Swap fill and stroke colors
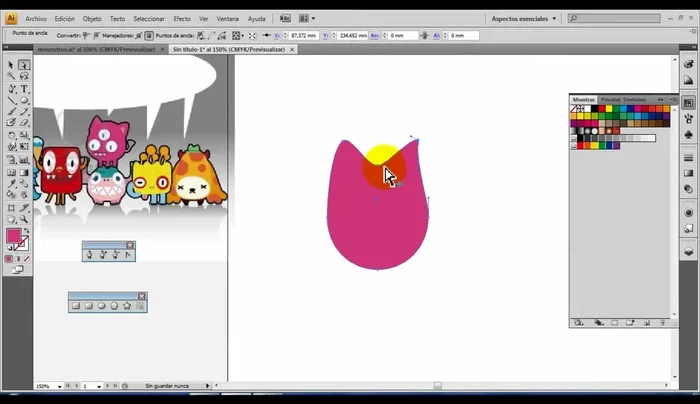 pos(27,229)
